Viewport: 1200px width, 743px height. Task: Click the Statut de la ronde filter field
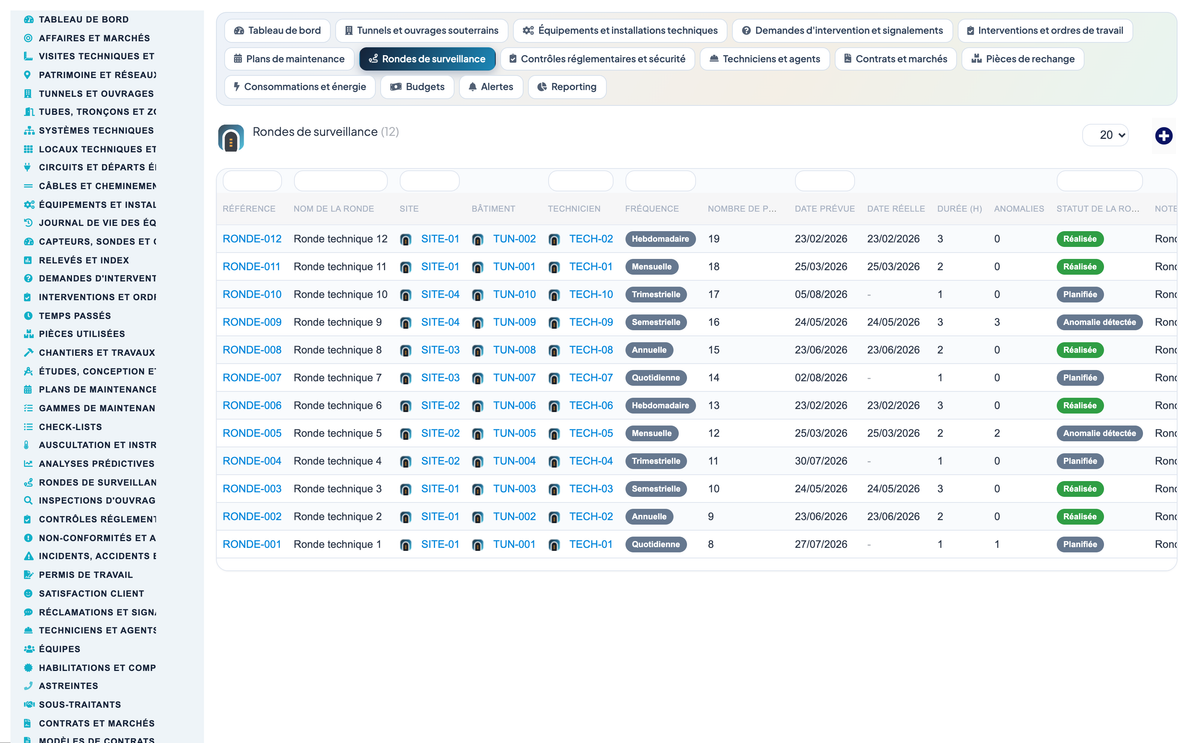[x=1100, y=181]
